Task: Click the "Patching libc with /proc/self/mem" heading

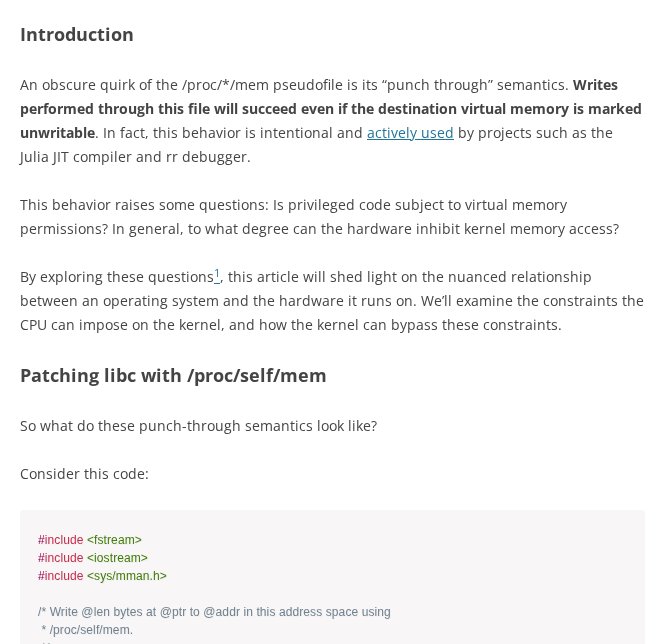Action: pos(173,376)
